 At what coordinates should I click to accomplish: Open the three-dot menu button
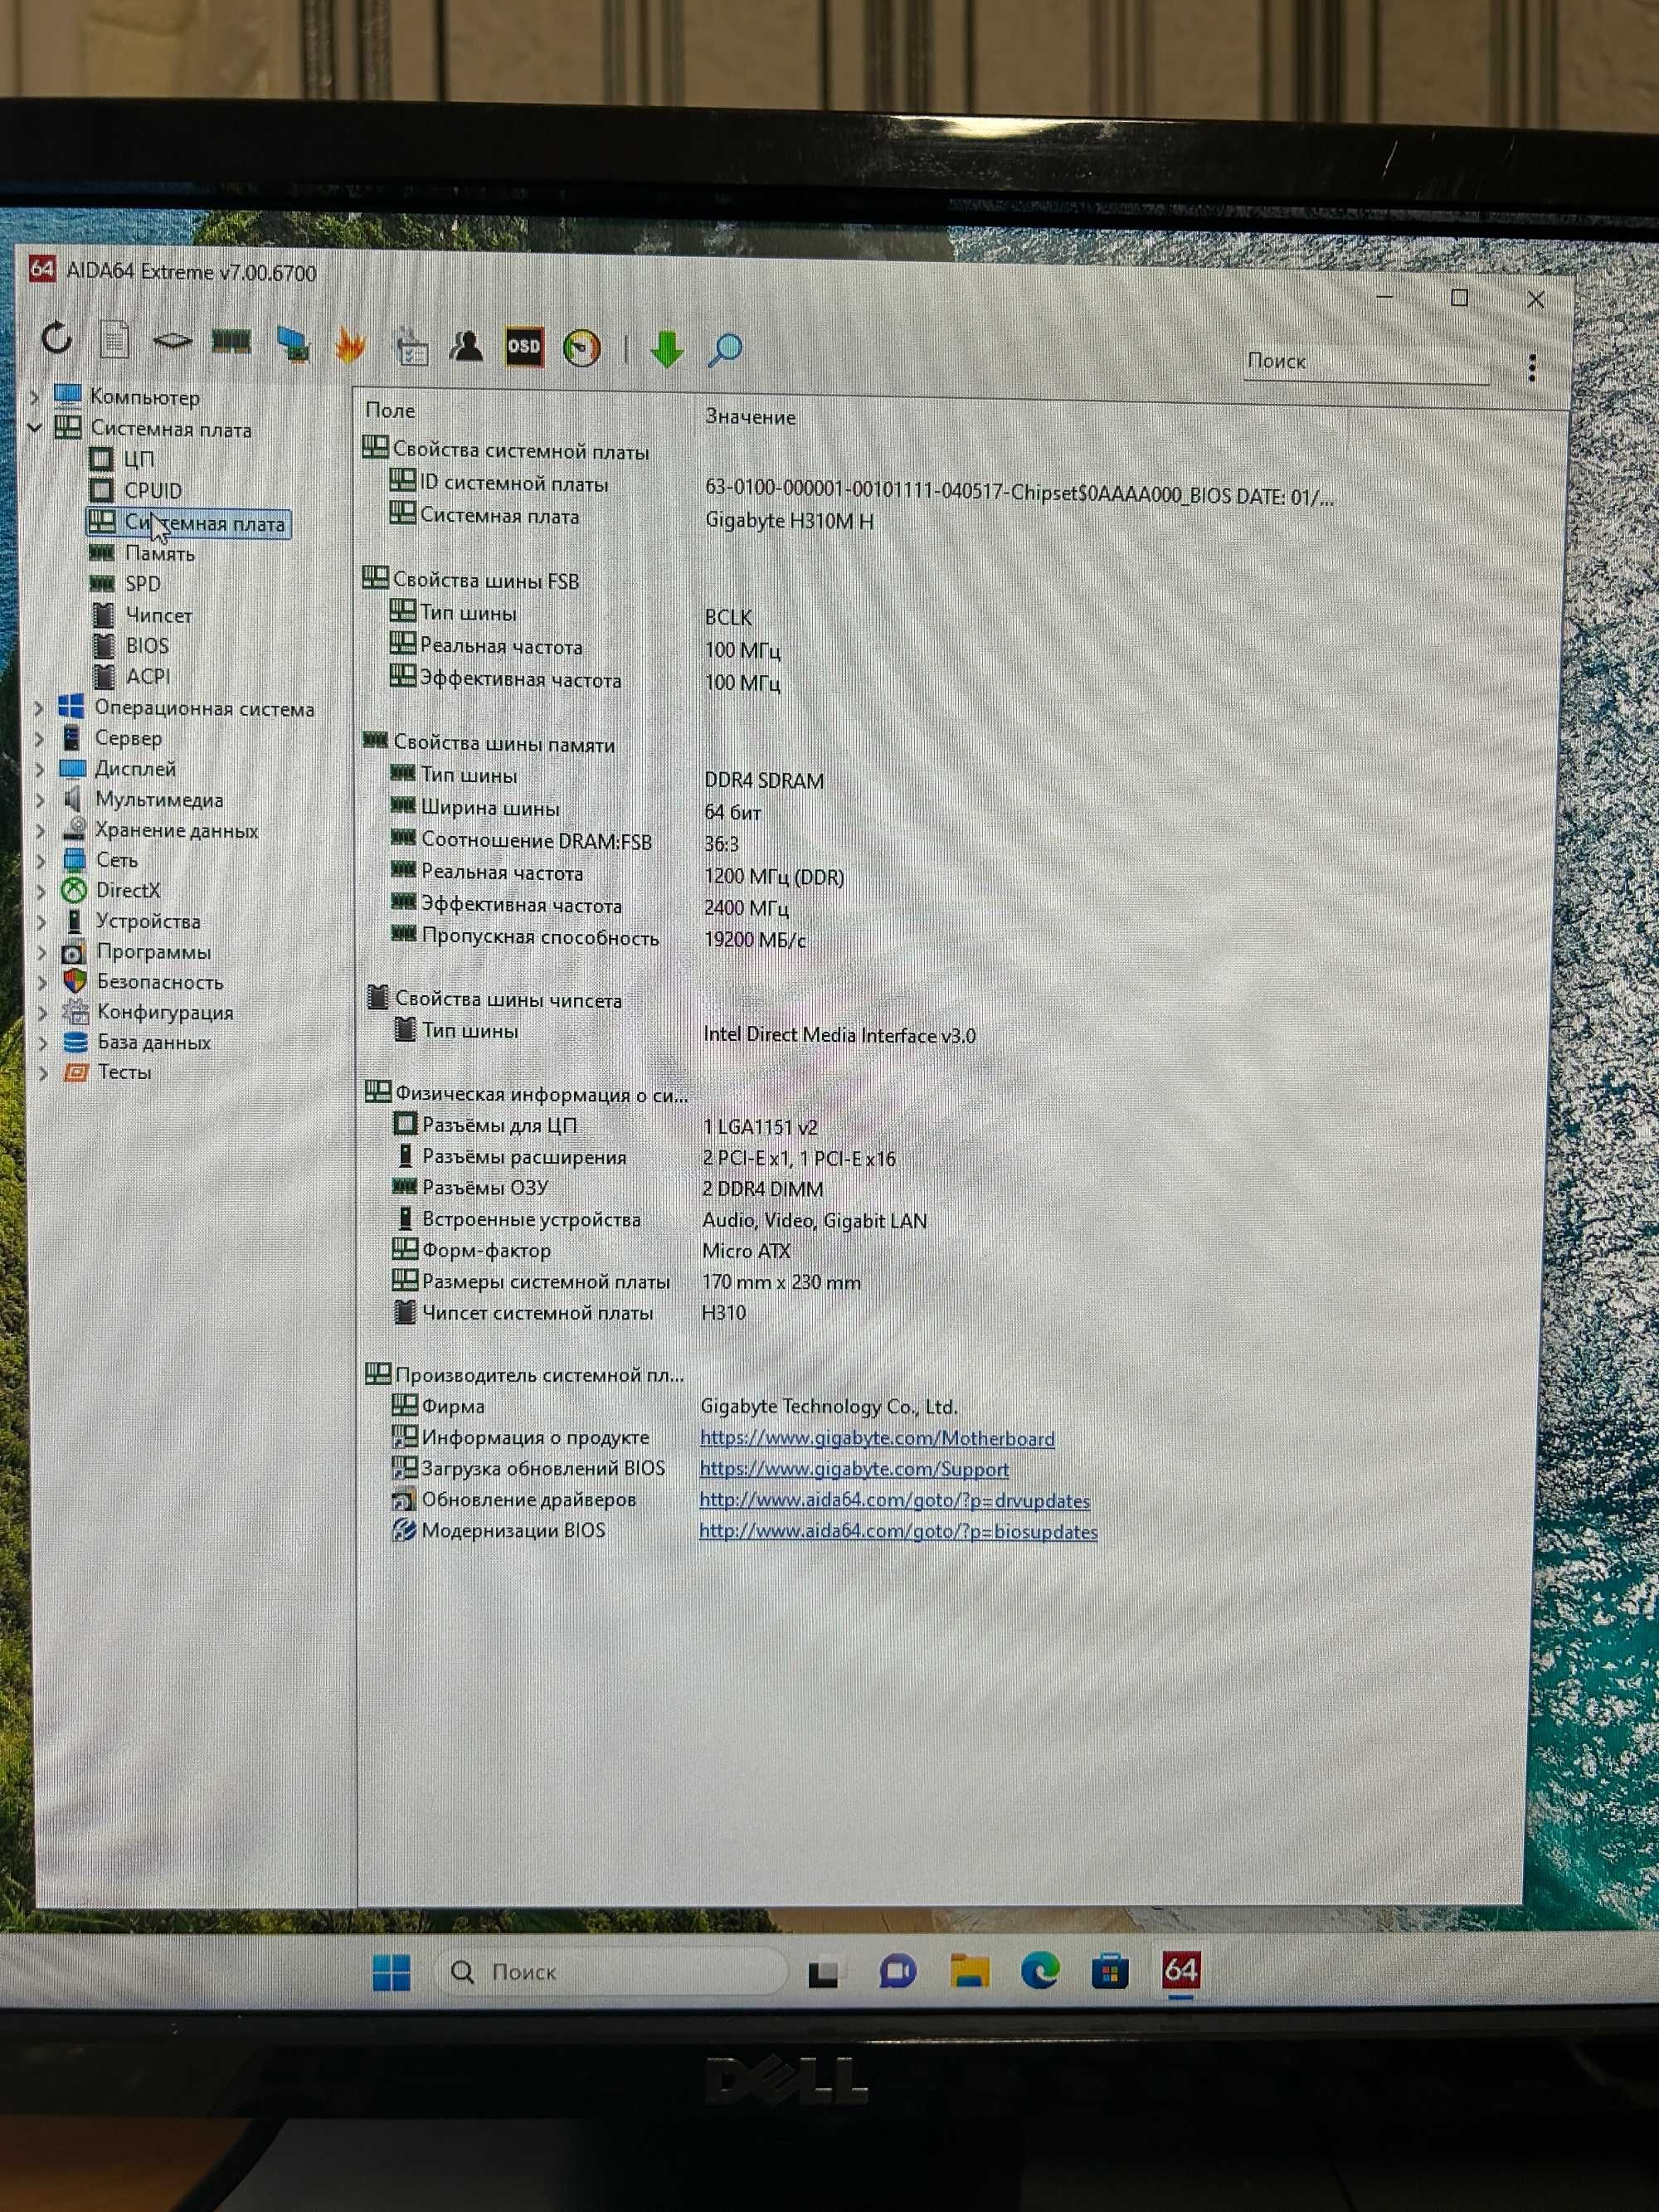coord(1531,368)
